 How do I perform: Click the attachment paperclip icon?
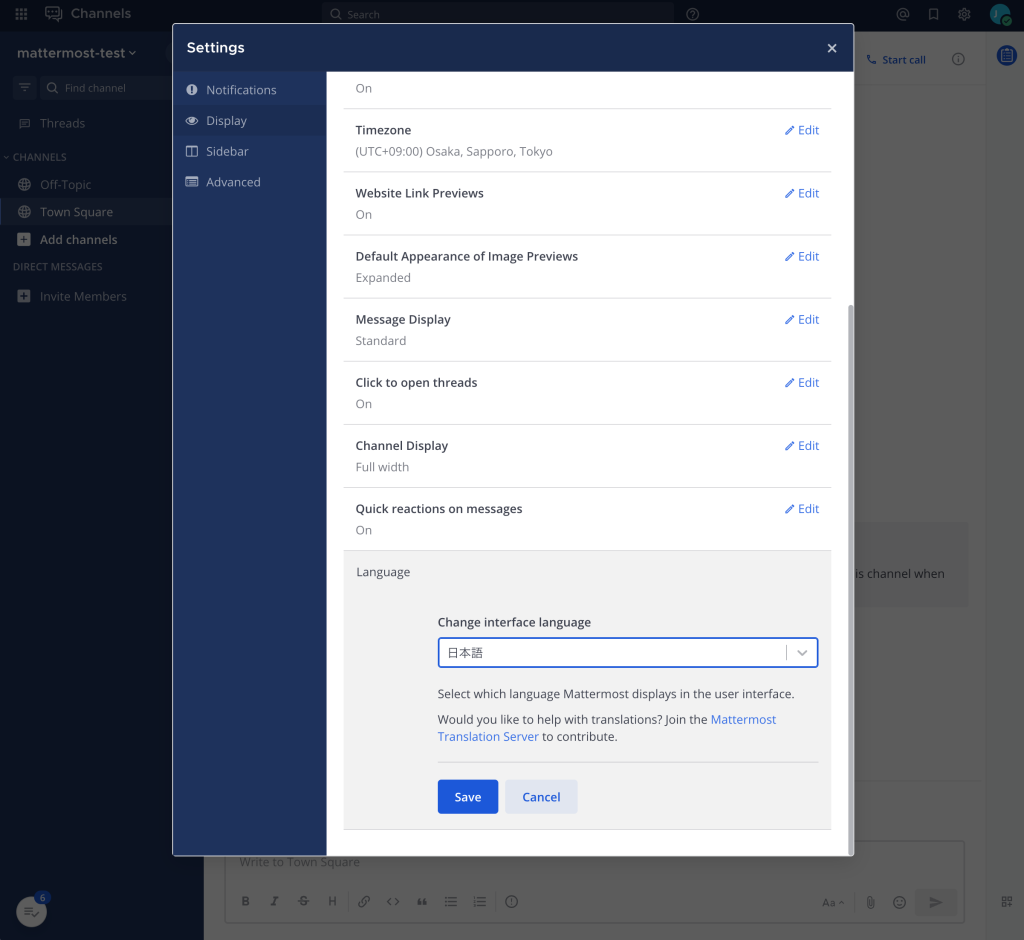(870, 902)
